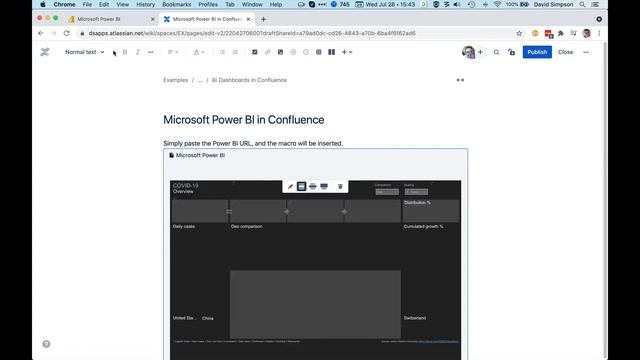
Task: Open the text alignment dropdown
Action: [x=173, y=52]
